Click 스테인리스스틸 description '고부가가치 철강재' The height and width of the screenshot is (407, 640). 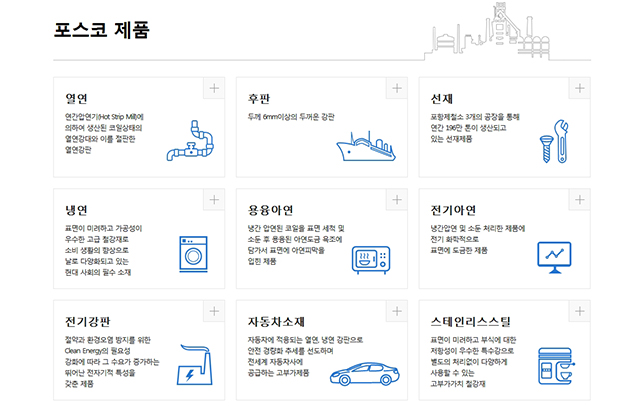coord(458,384)
